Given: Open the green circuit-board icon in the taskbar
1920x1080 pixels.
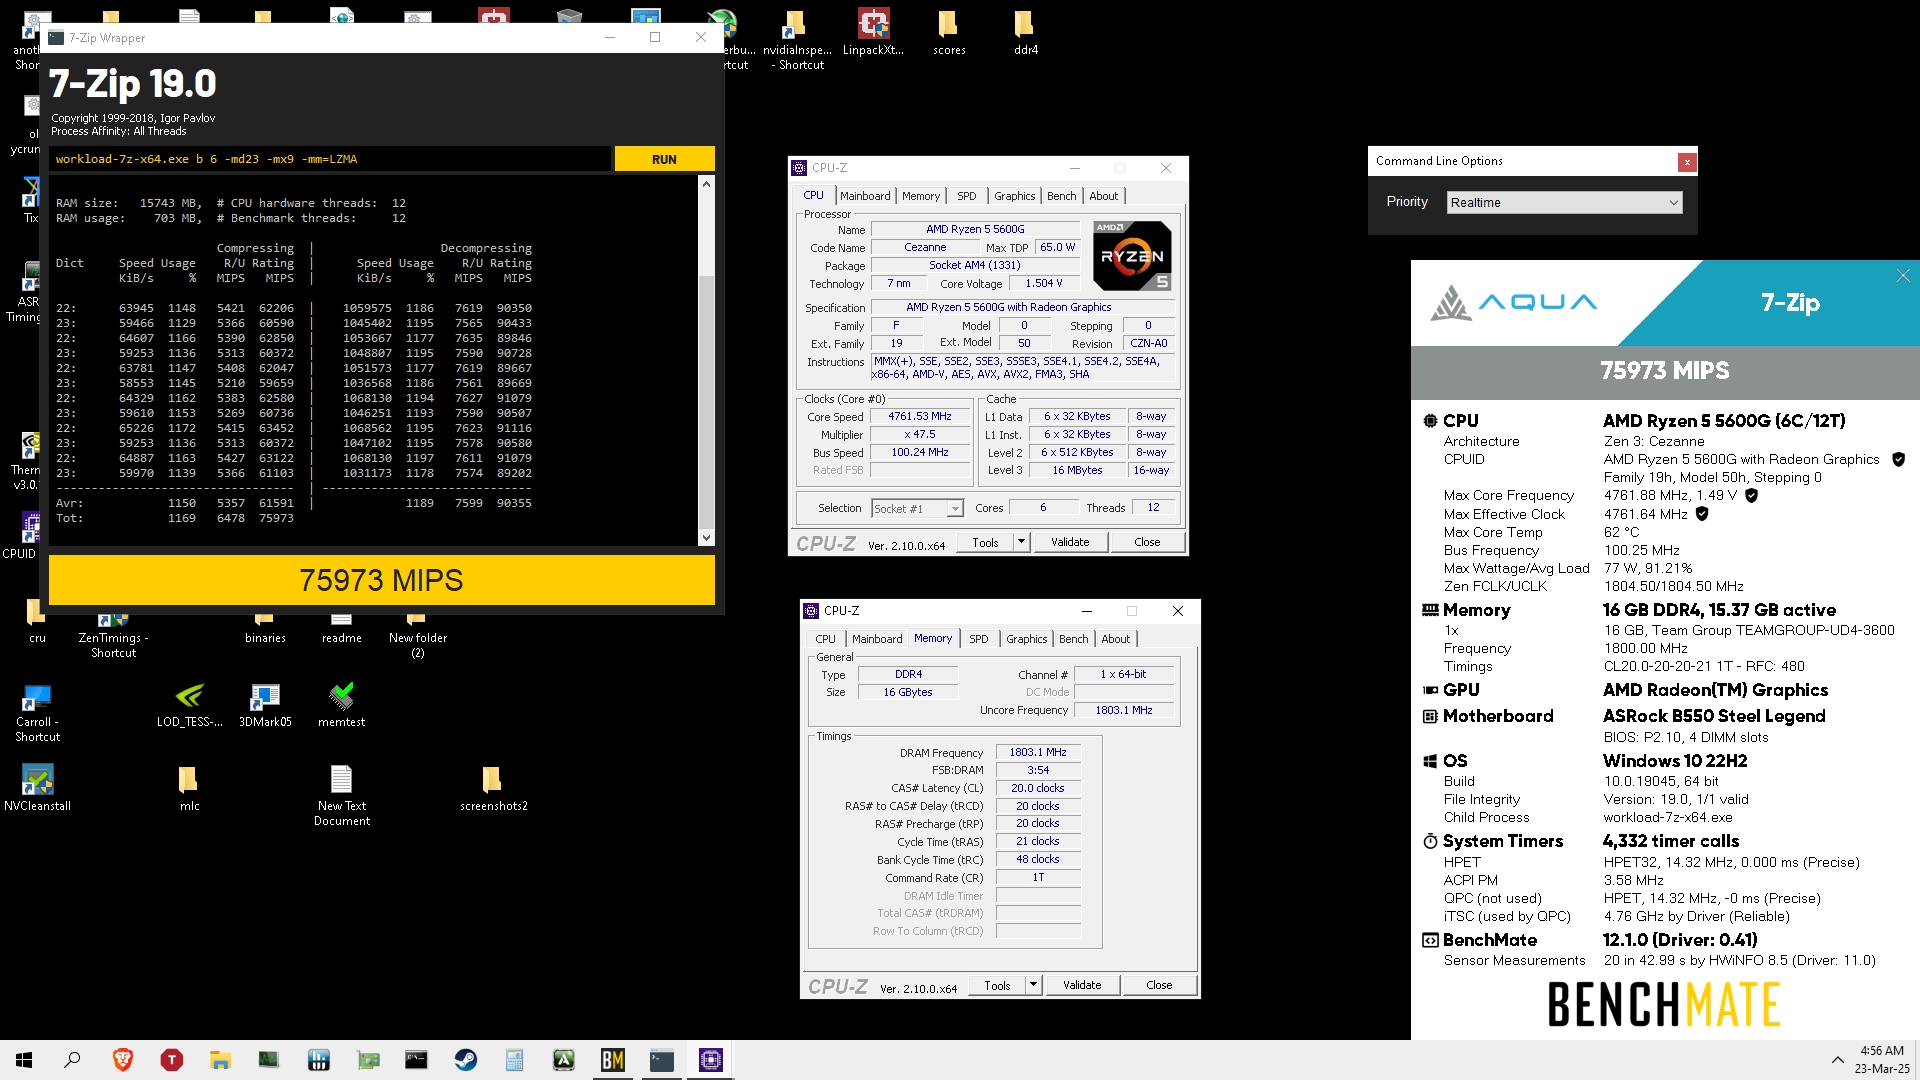Looking at the screenshot, I should pyautogui.click(x=368, y=1060).
